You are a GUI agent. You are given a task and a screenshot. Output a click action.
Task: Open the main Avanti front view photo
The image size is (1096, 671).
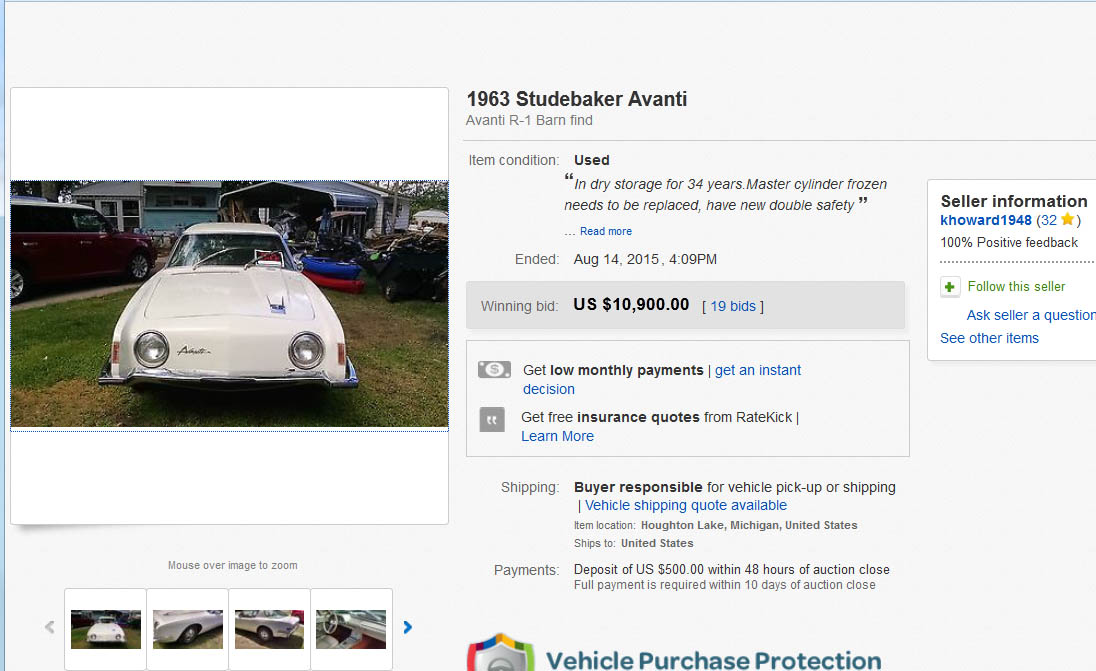229,304
